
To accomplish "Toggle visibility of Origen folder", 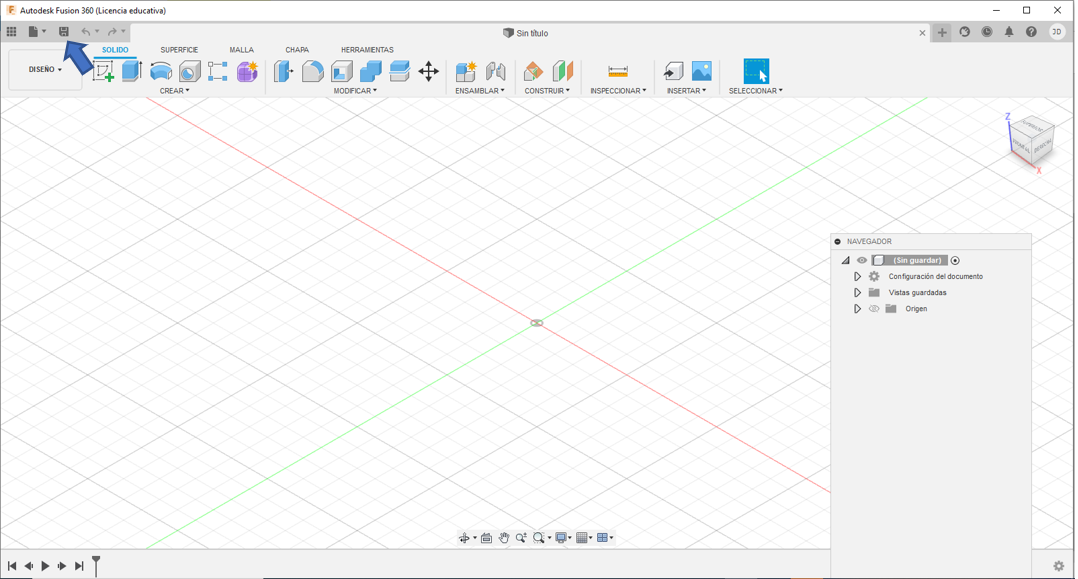I will tap(874, 309).
